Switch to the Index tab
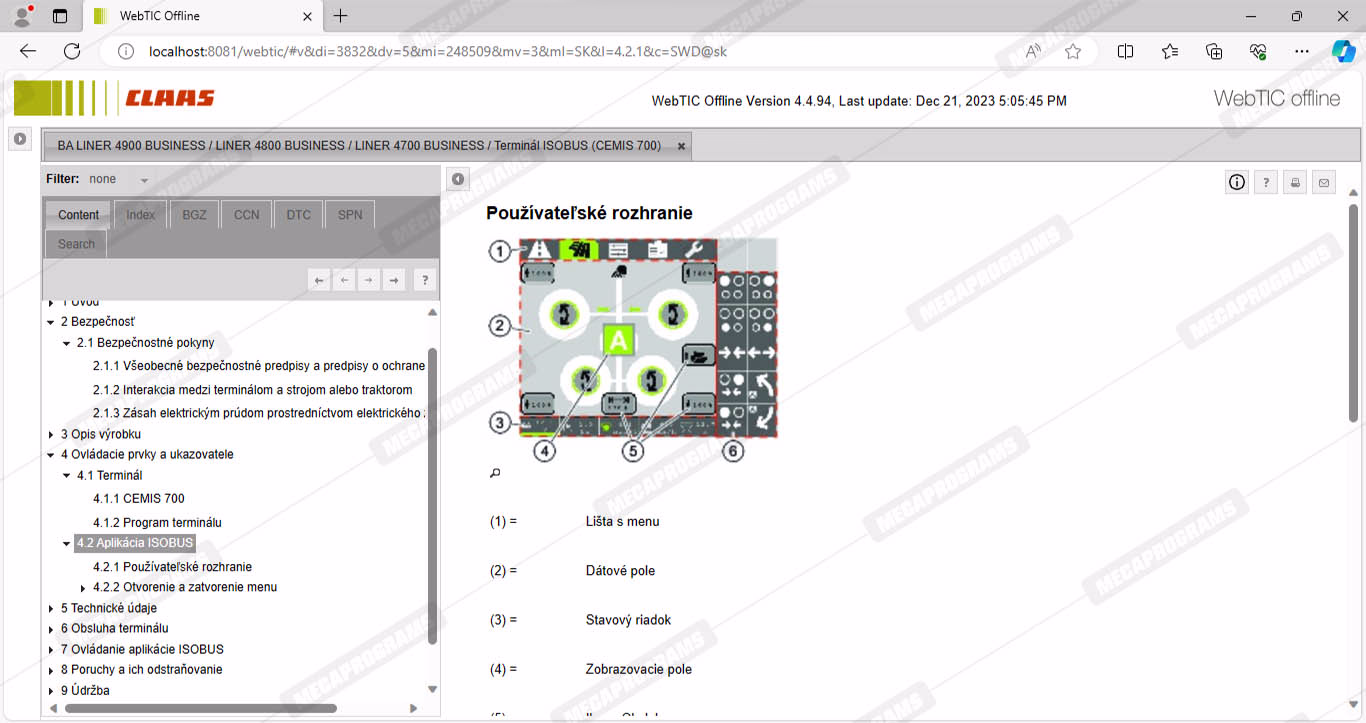Image resolution: width=1366 pixels, height=723 pixels. point(140,215)
